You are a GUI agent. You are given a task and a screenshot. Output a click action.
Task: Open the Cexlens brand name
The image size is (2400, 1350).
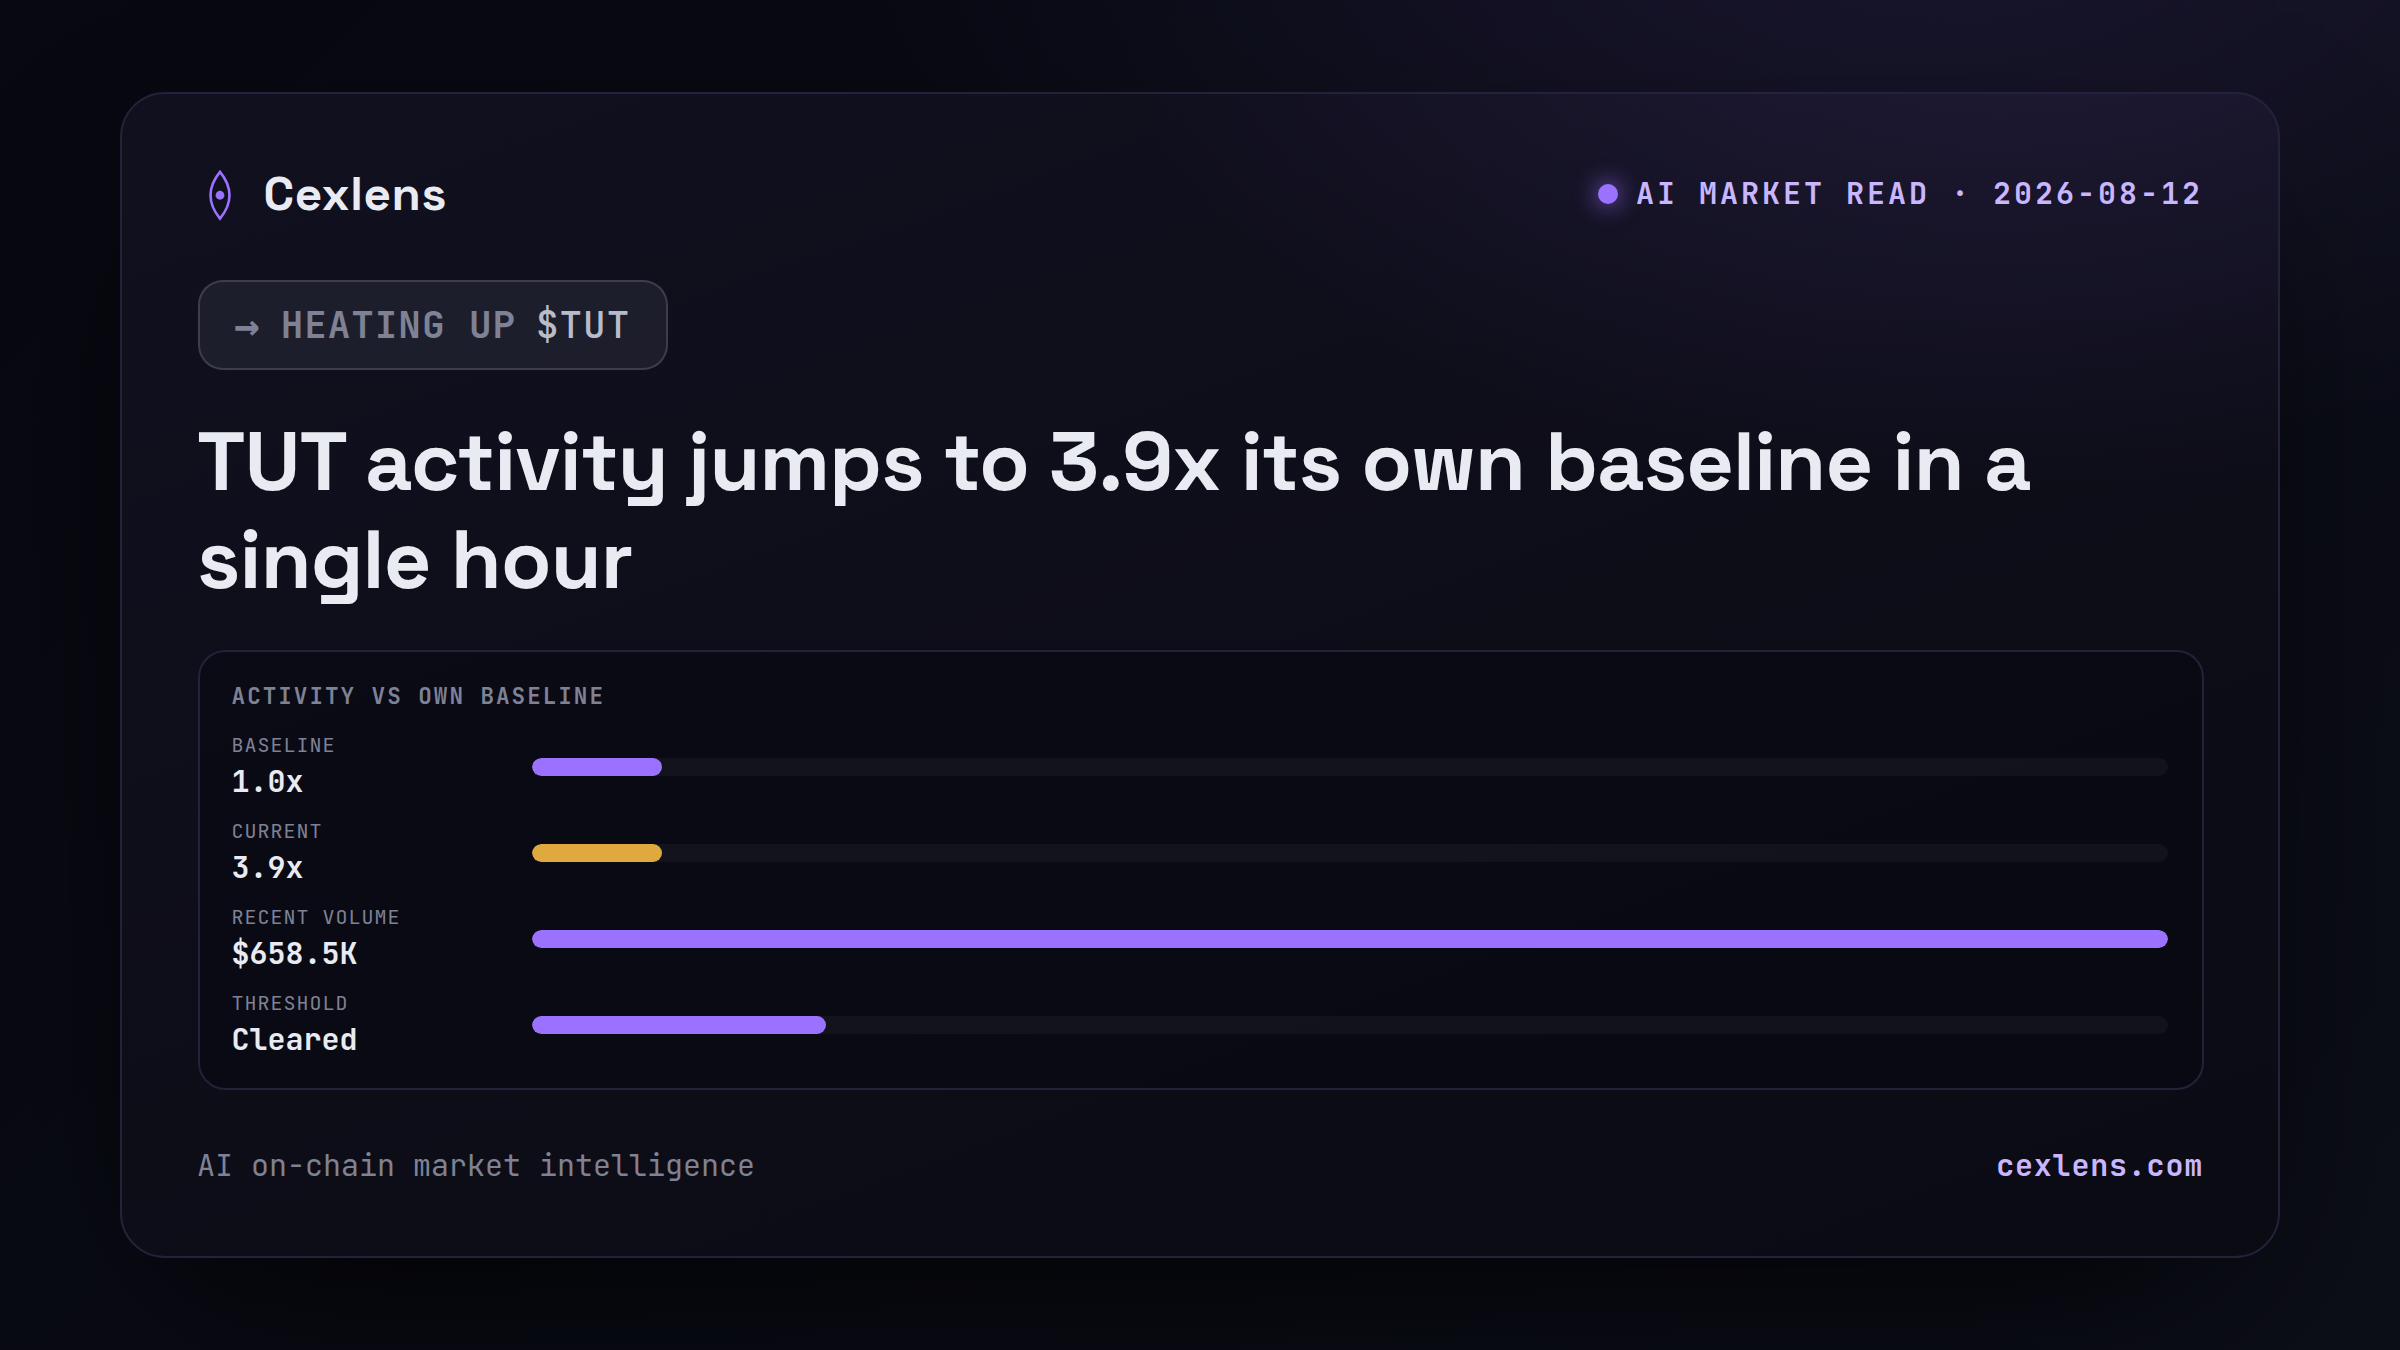355,194
